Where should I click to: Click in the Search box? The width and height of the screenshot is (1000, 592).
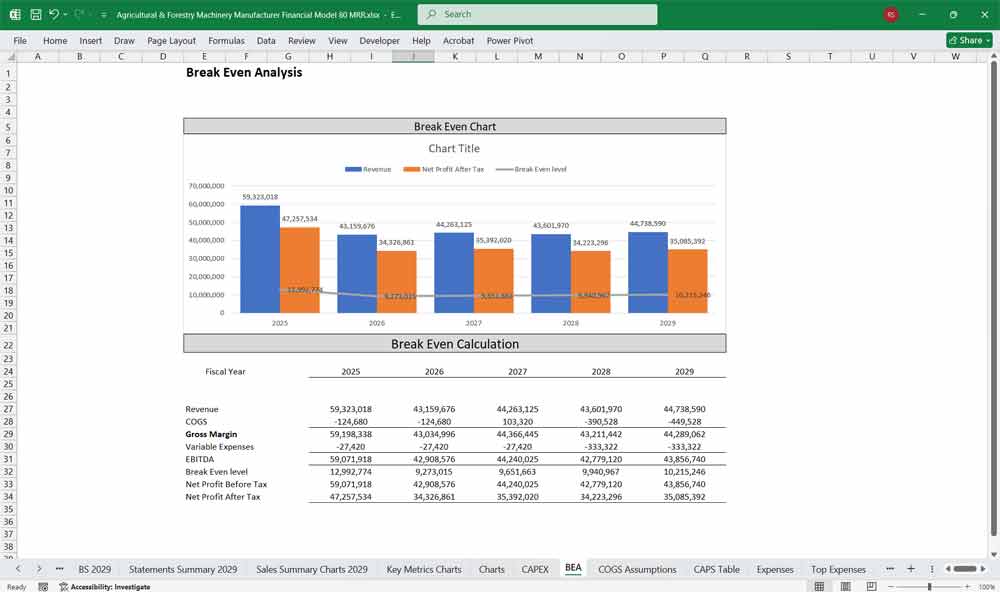coord(538,15)
